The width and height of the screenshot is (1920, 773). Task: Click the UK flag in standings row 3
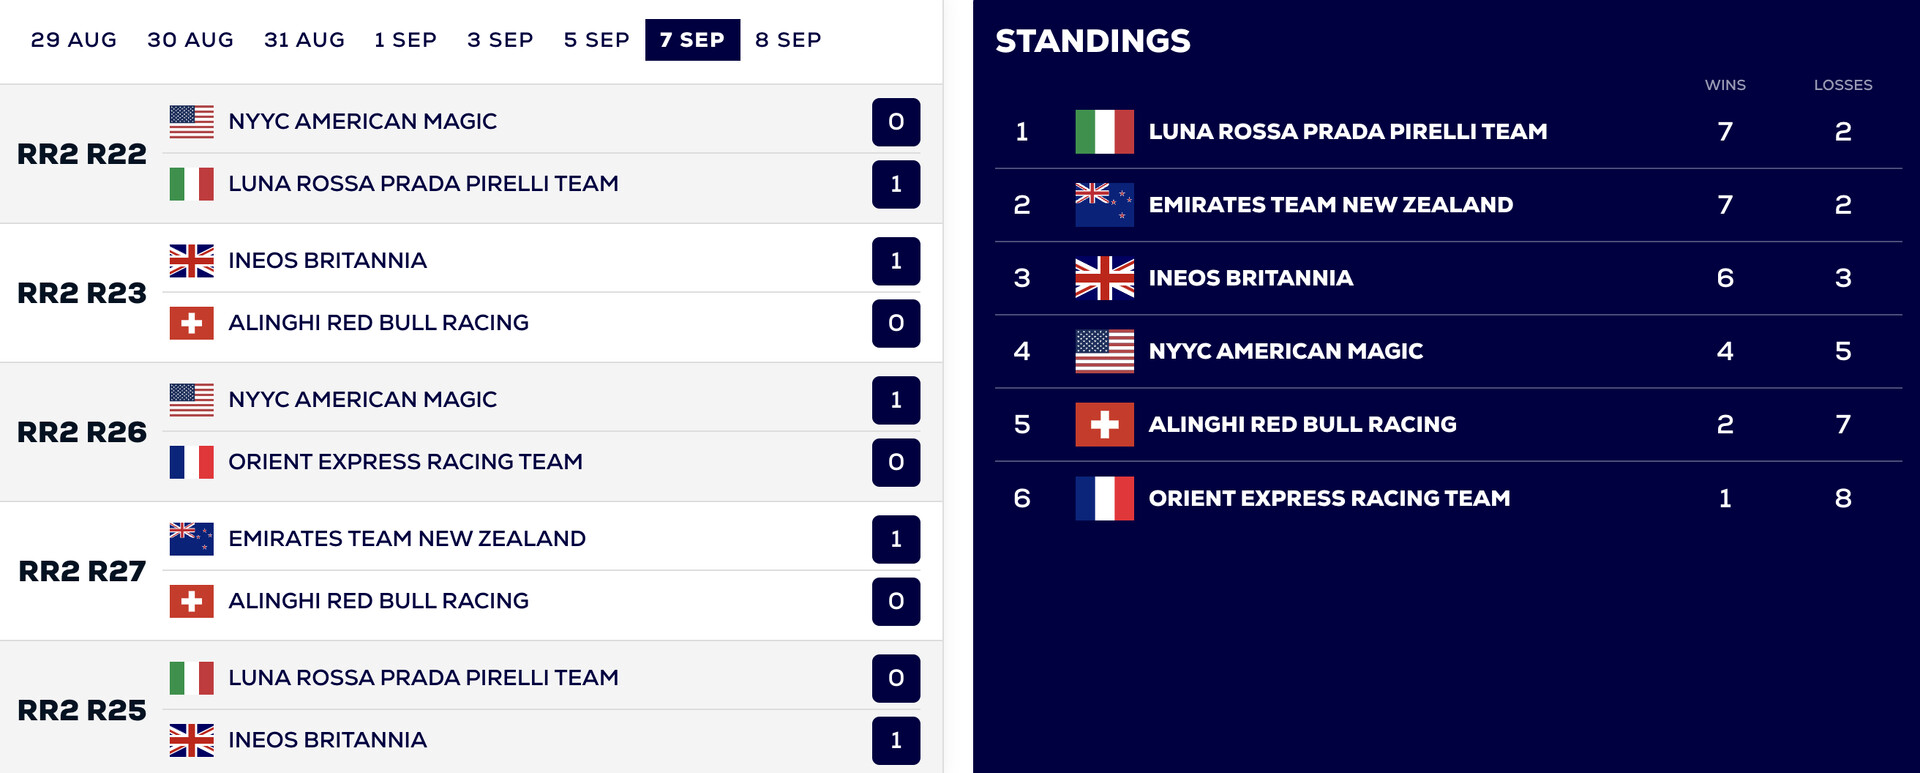point(1104,278)
